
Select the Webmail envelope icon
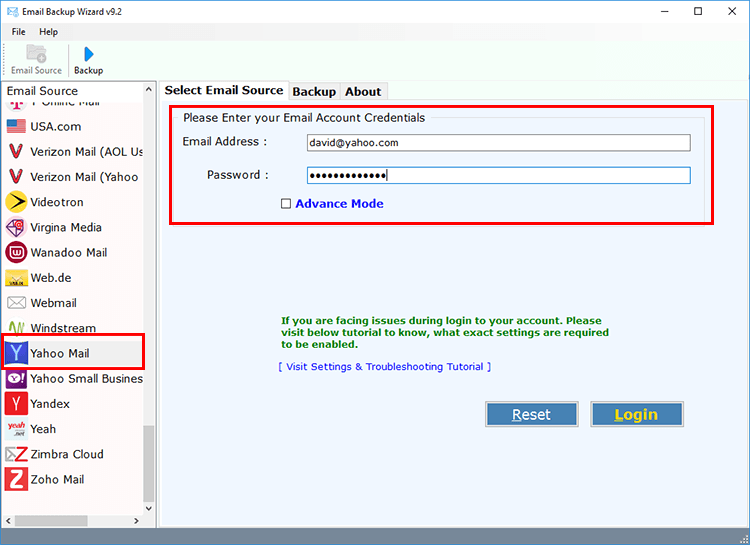(16, 302)
